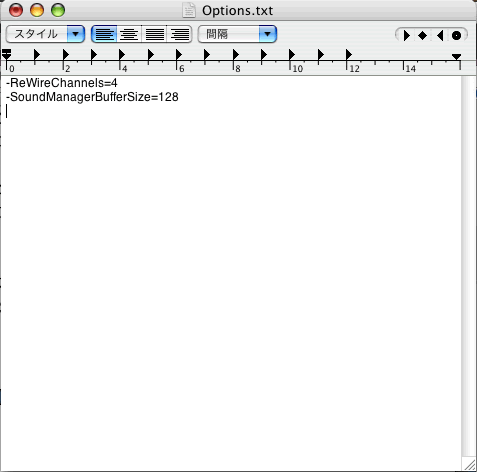The height and width of the screenshot is (472, 477).
Task: Open the スタイル styles dropdown
Action: click(45, 34)
